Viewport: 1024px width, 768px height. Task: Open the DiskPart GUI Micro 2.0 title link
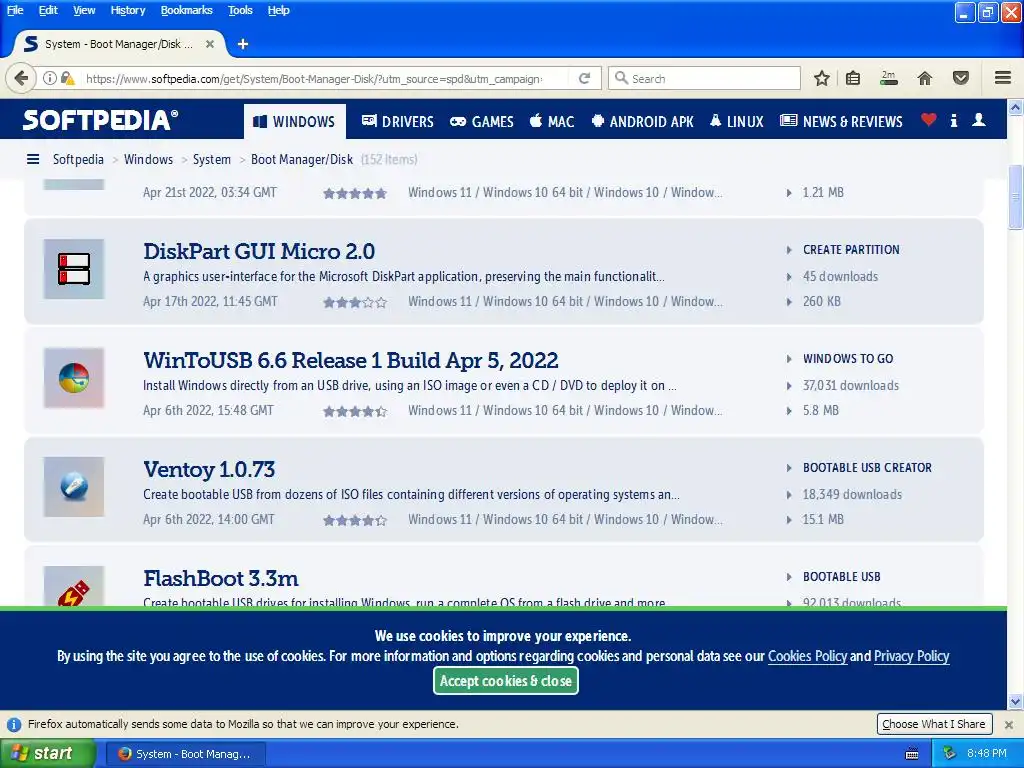pos(259,251)
